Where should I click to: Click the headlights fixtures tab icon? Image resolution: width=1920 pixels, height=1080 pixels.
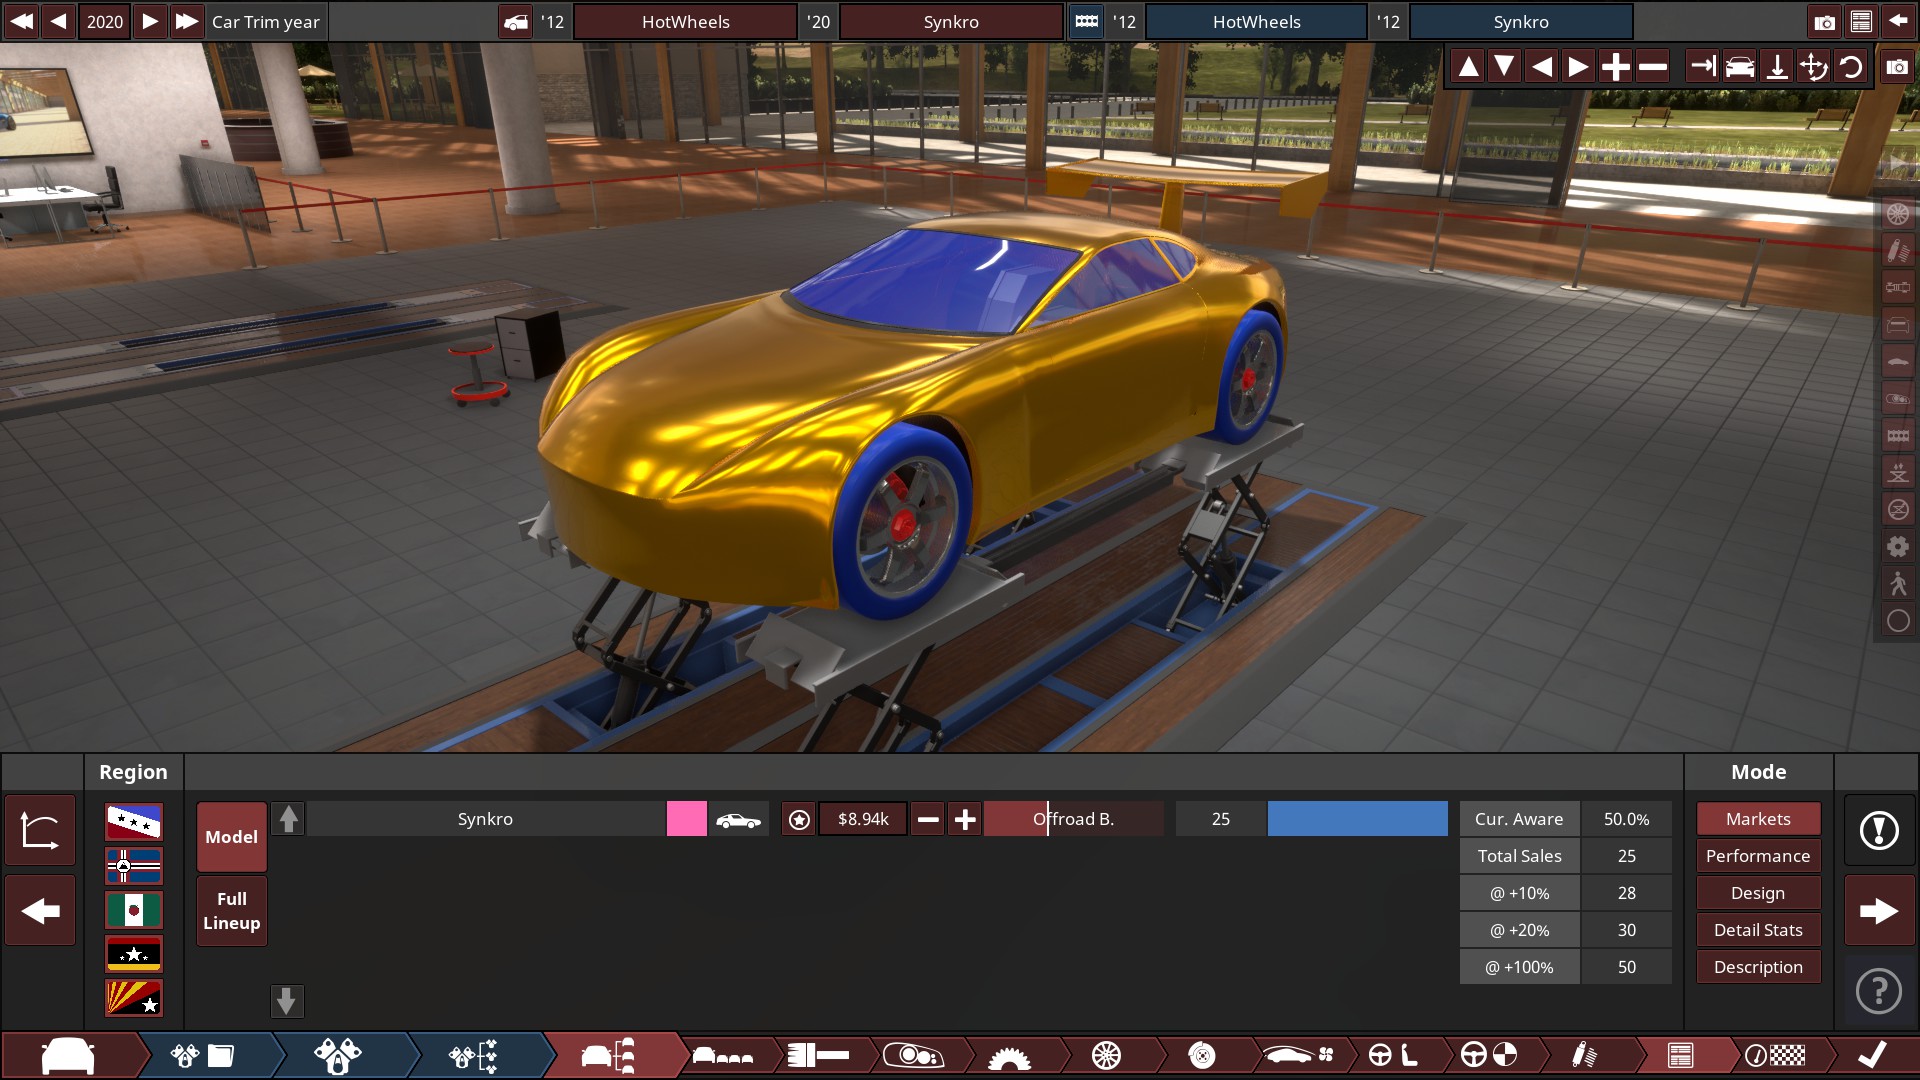pyautogui.click(x=914, y=1055)
